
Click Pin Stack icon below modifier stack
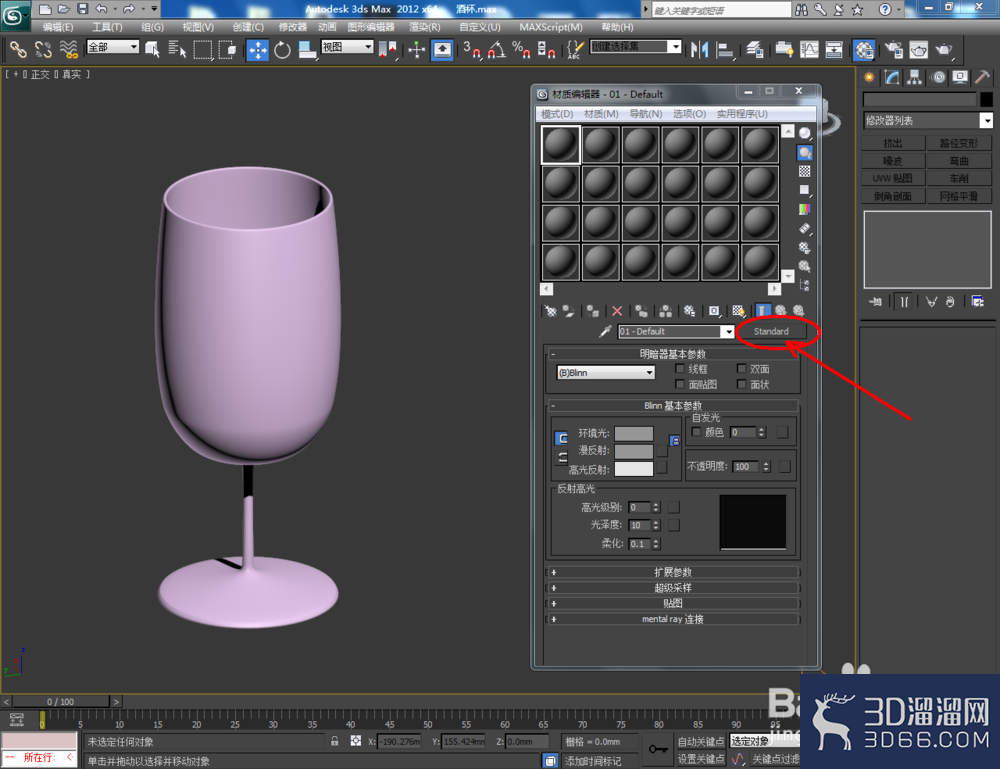coord(875,302)
